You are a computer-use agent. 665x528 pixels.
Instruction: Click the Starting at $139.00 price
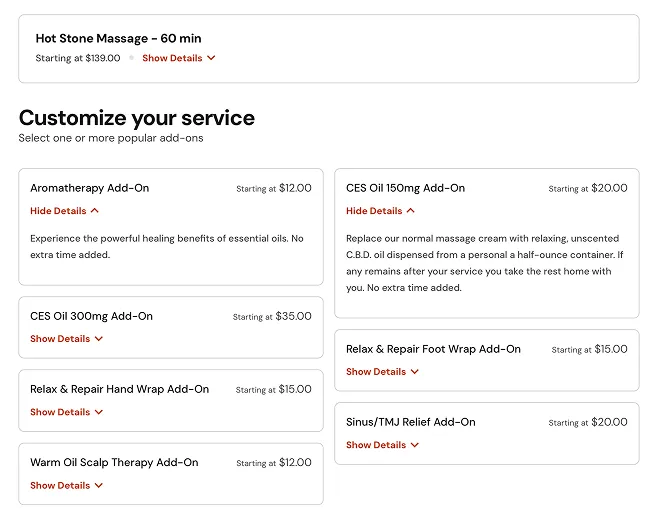click(78, 58)
